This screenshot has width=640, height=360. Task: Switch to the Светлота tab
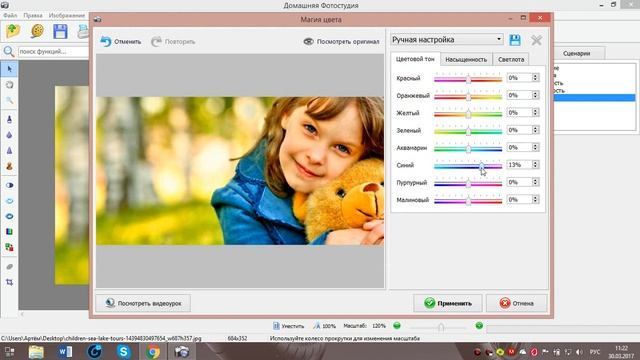(x=511, y=60)
